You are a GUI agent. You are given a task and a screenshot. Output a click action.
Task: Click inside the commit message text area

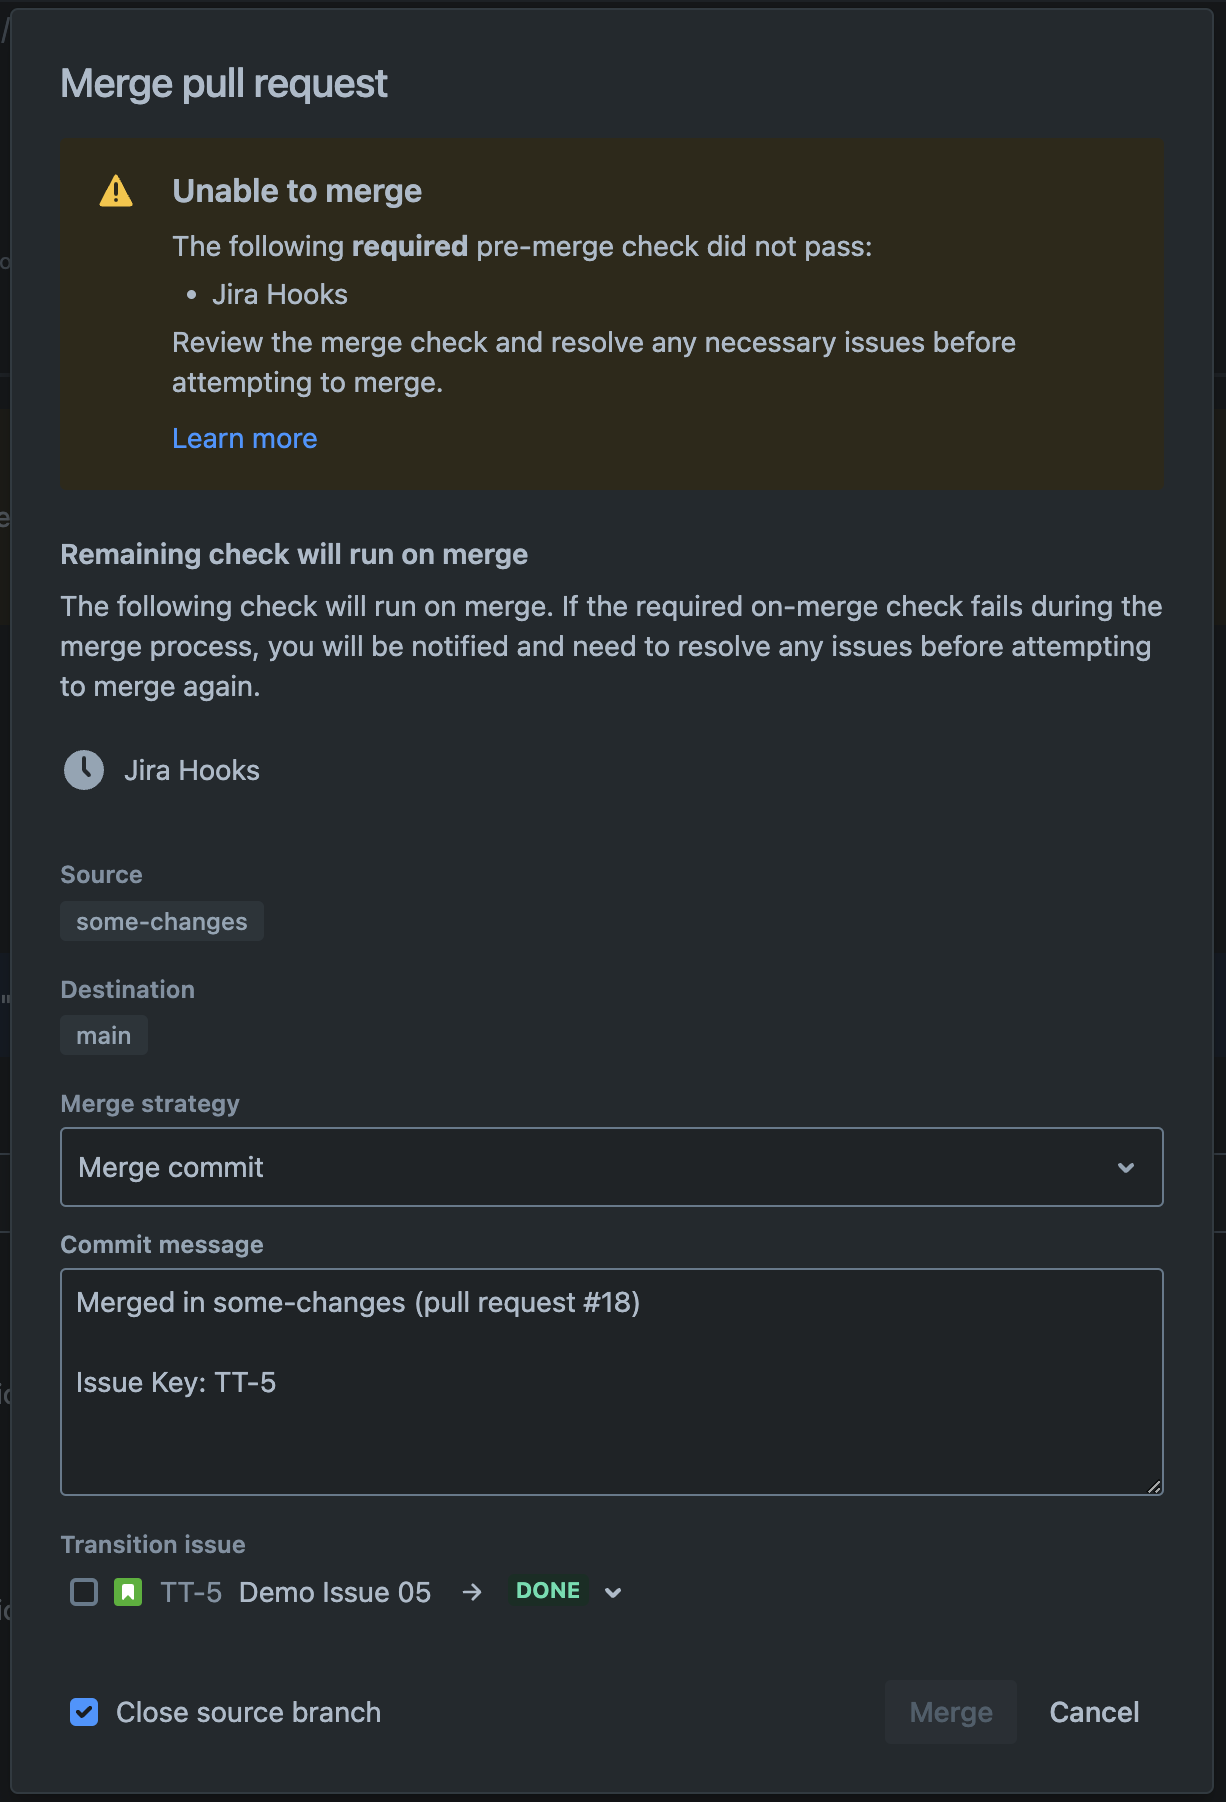(612, 1382)
